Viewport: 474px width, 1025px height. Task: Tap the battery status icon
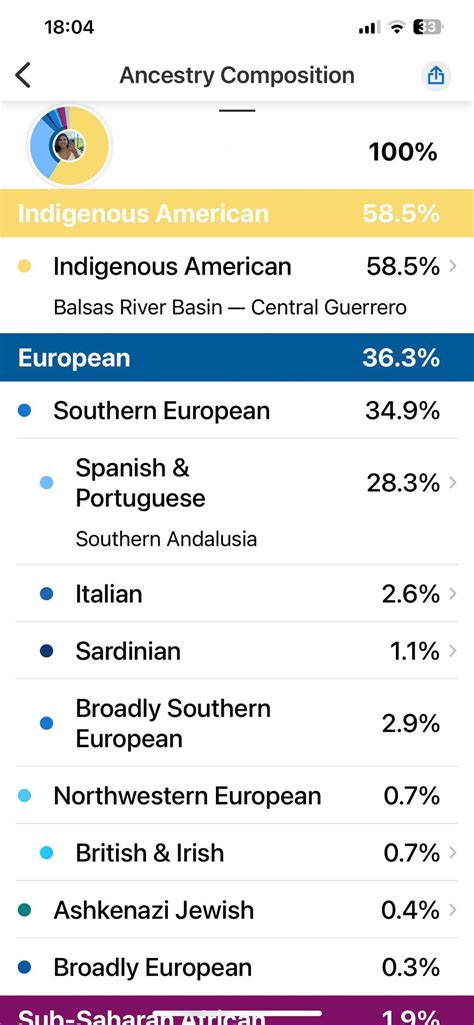click(x=428, y=27)
